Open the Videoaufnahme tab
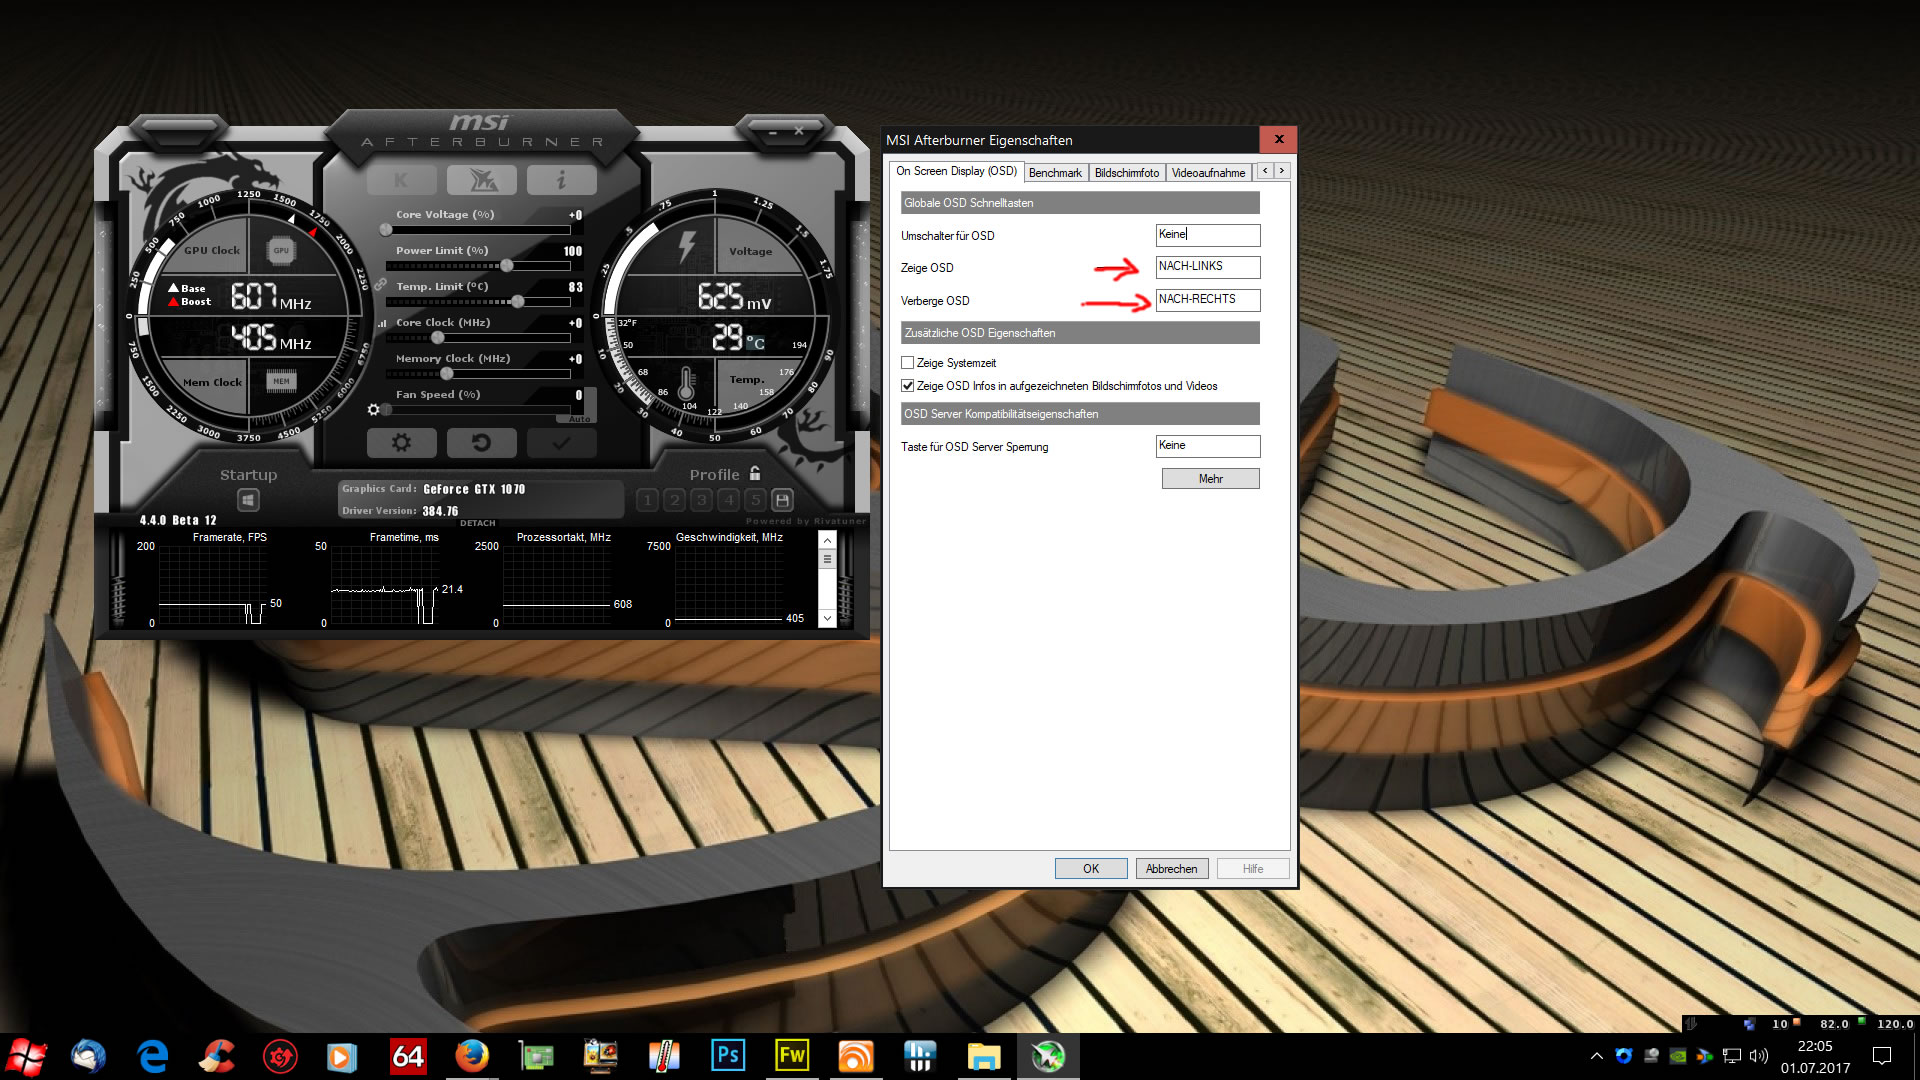 1208,173
